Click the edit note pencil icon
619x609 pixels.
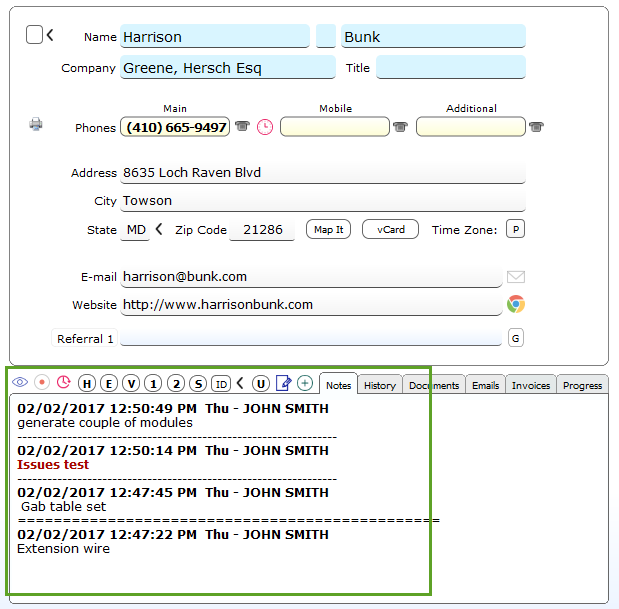[x=284, y=383]
